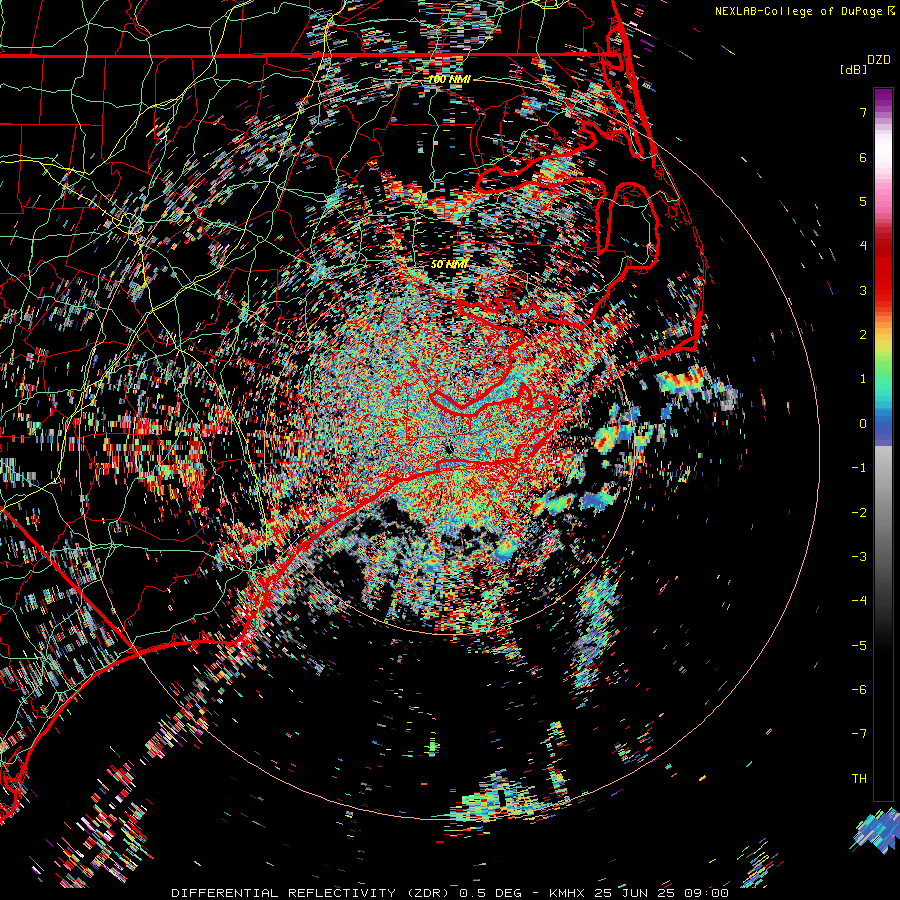The height and width of the screenshot is (900, 900).
Task: Click the ZDR color scale bar
Action: click(883, 444)
